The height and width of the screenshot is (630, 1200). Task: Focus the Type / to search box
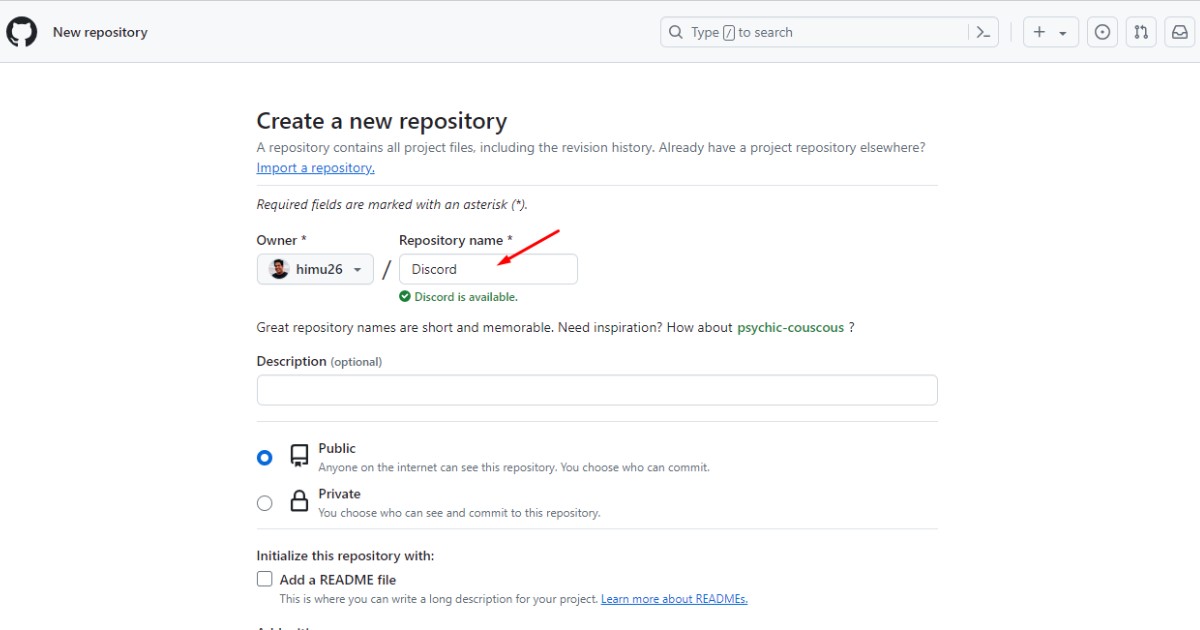pyautogui.click(x=829, y=32)
